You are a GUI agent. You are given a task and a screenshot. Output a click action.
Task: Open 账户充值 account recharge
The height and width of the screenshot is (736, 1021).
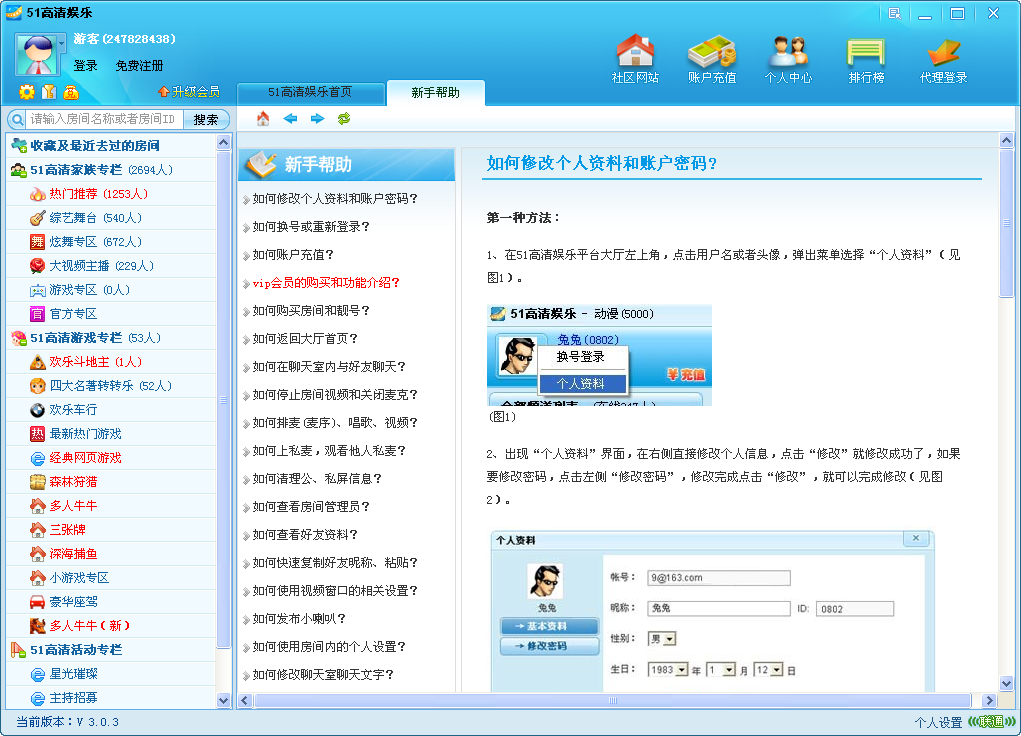711,58
